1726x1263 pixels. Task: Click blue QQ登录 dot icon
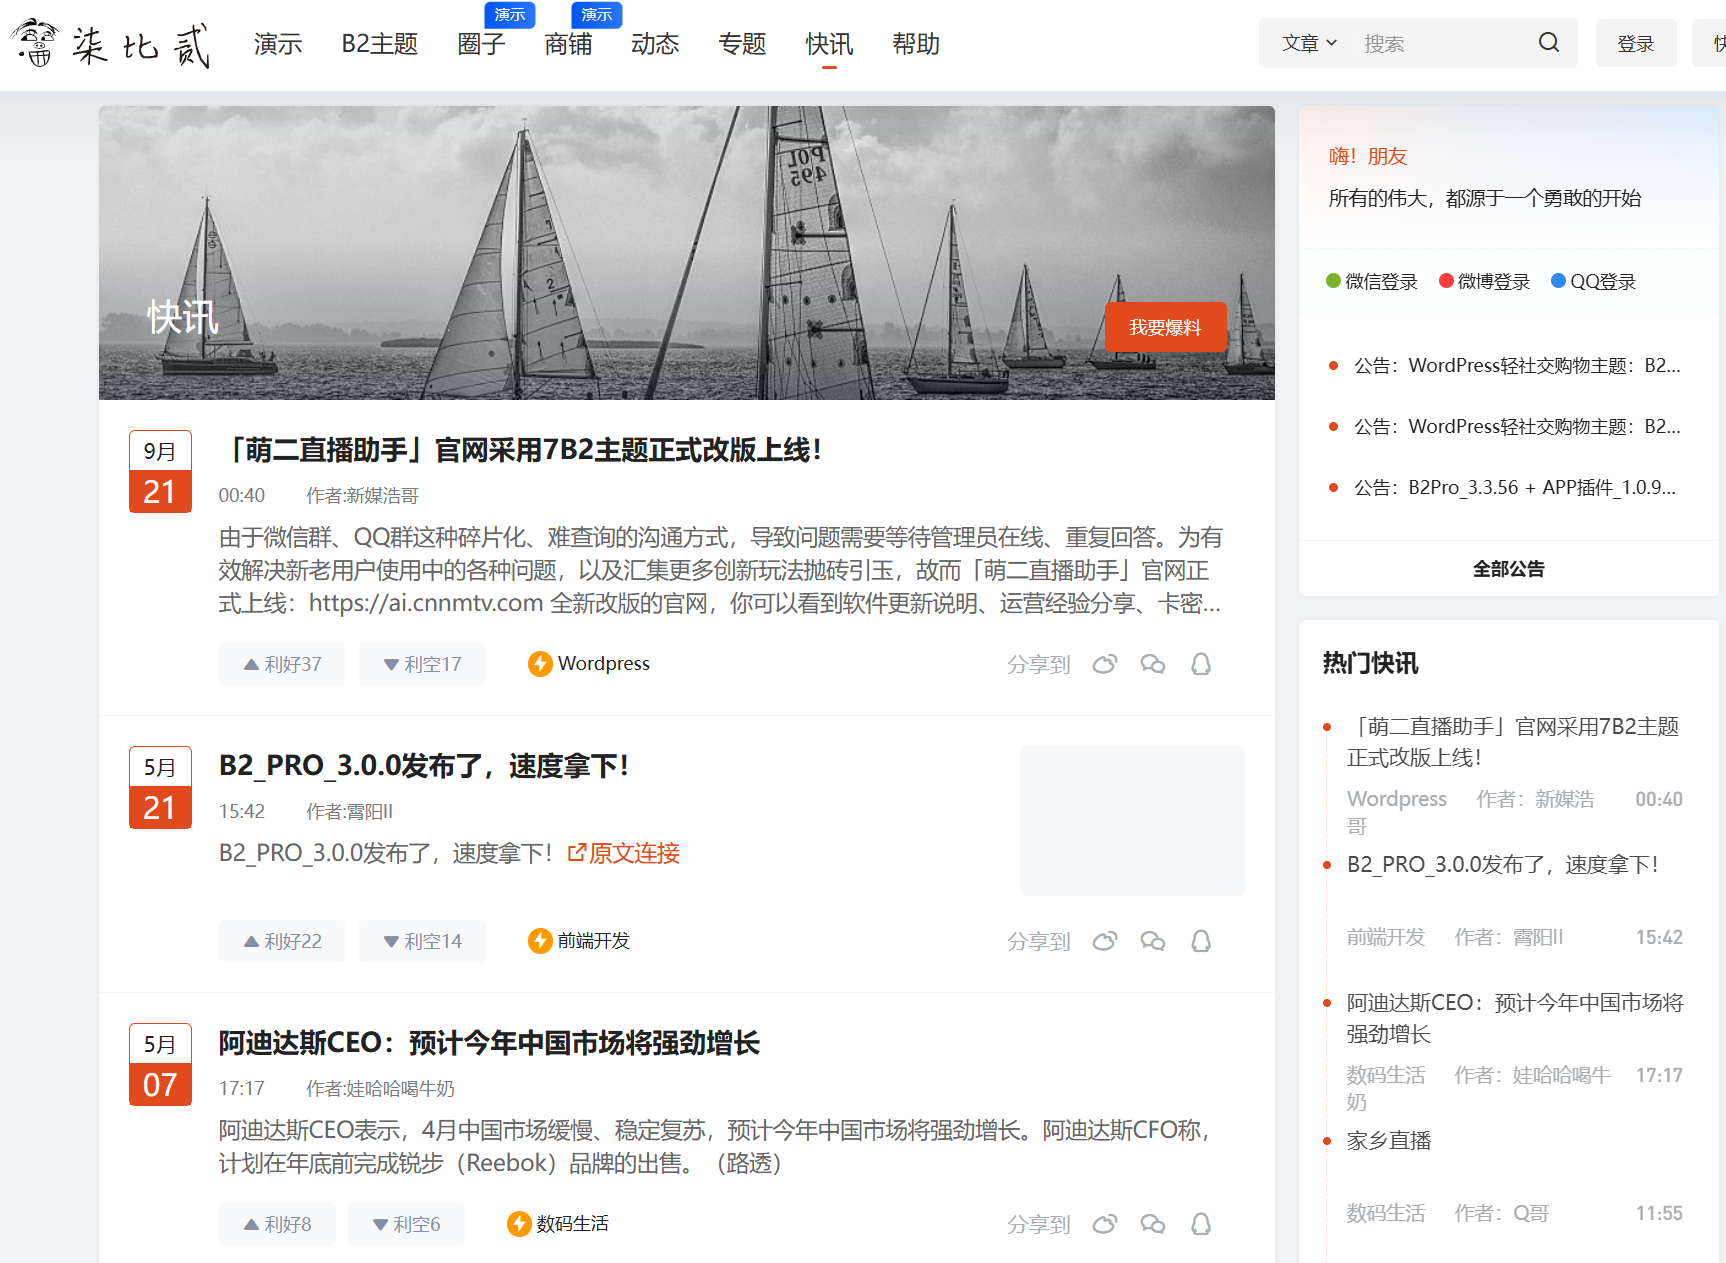[x=1558, y=280]
